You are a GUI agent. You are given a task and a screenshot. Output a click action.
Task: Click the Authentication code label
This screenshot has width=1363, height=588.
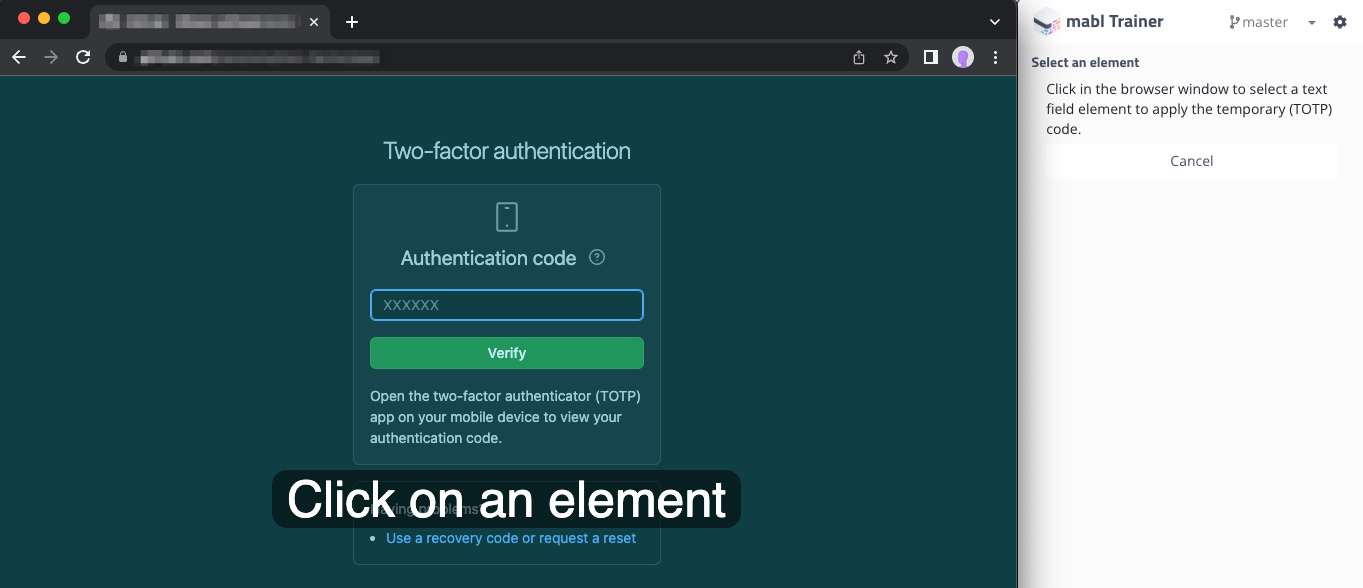(488, 258)
